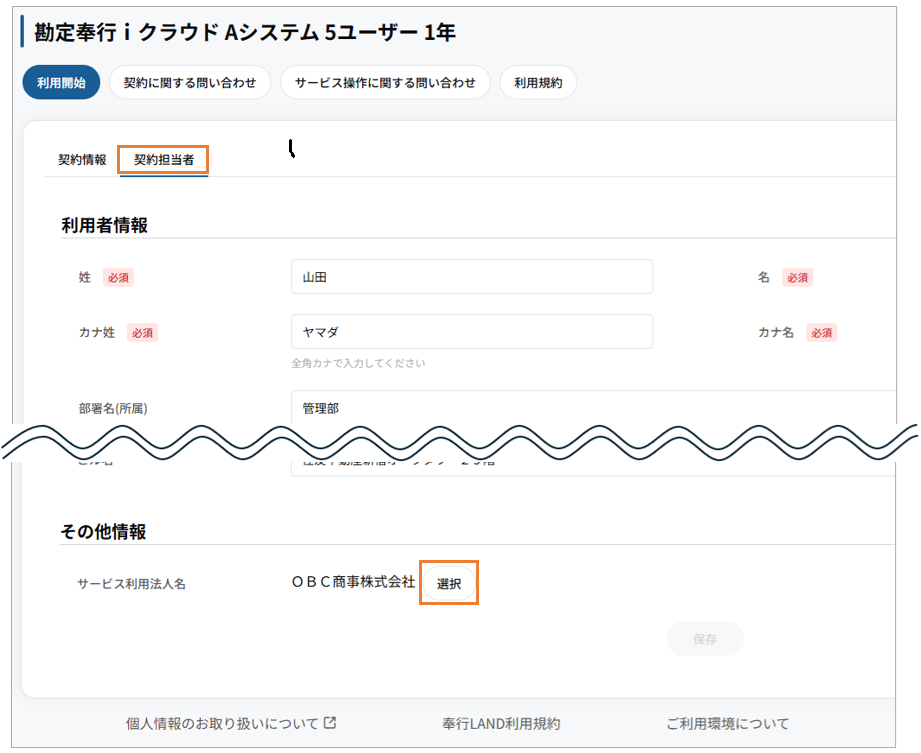Click the 利用開始 button
The width and height of the screenshot is (921, 753).
pos(61,82)
